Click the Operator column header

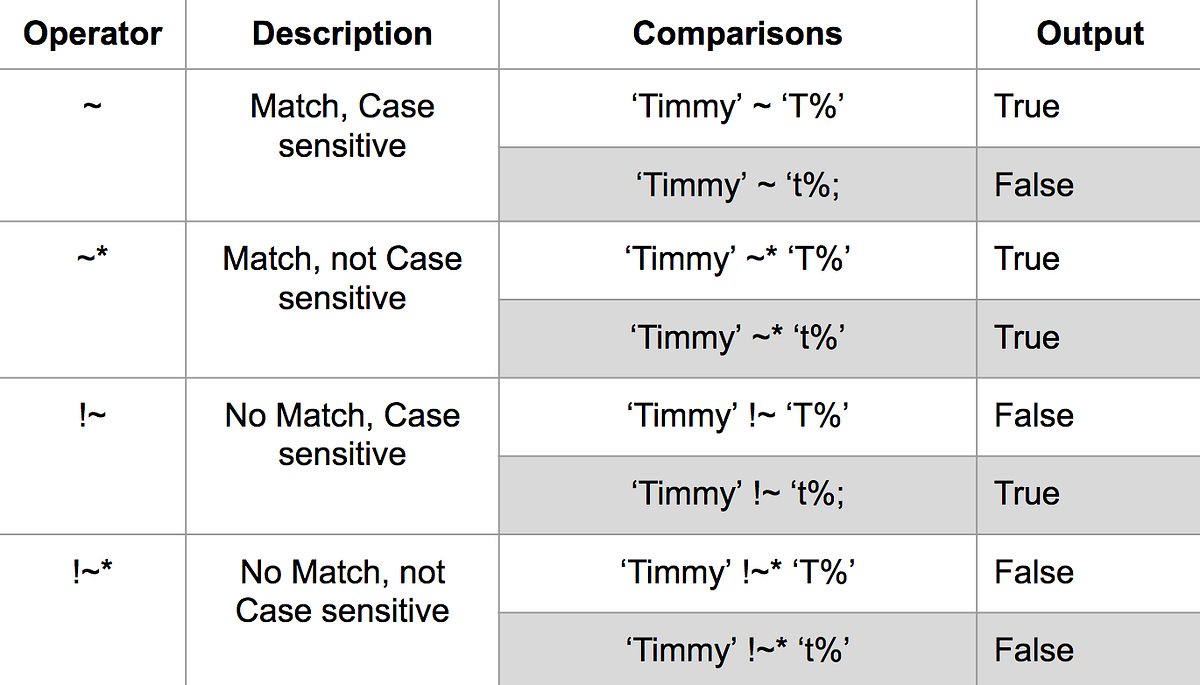click(x=92, y=34)
